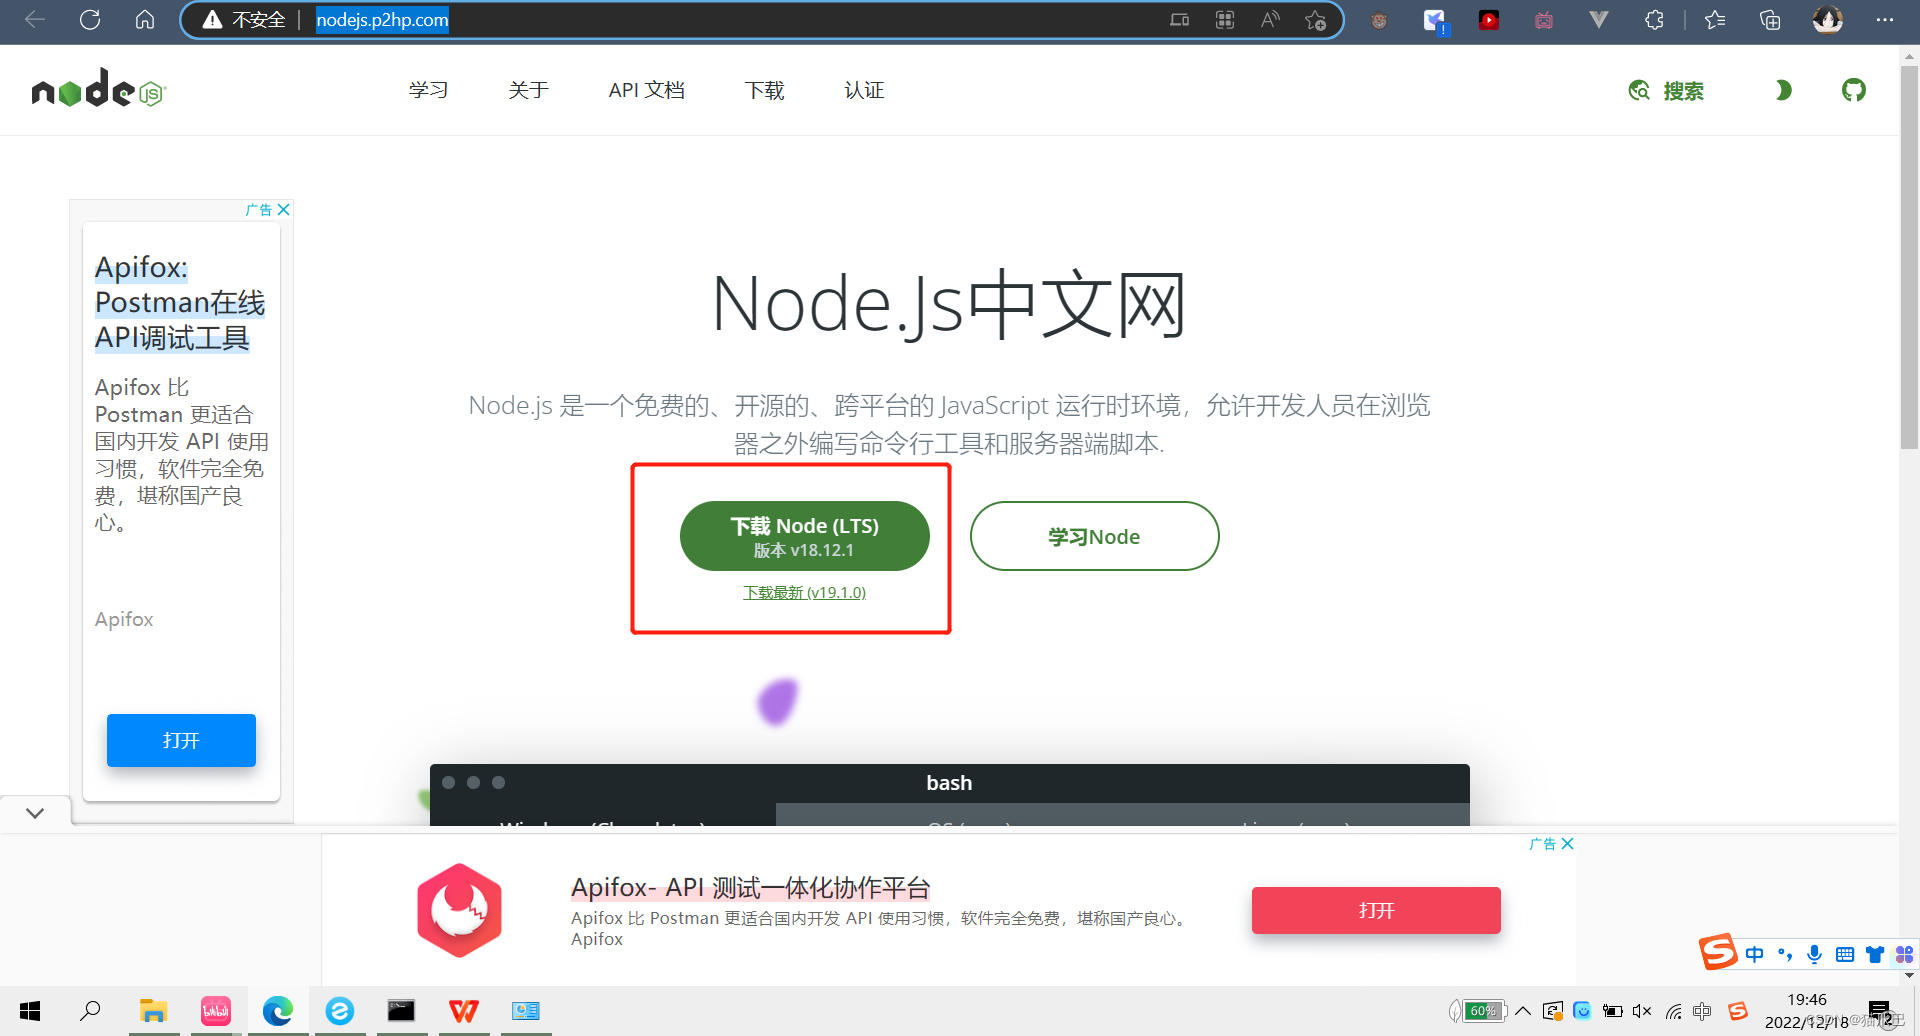This screenshot has height=1036, width=1920.
Task: Open the blue bird extension with alert badge
Action: tap(1435, 21)
